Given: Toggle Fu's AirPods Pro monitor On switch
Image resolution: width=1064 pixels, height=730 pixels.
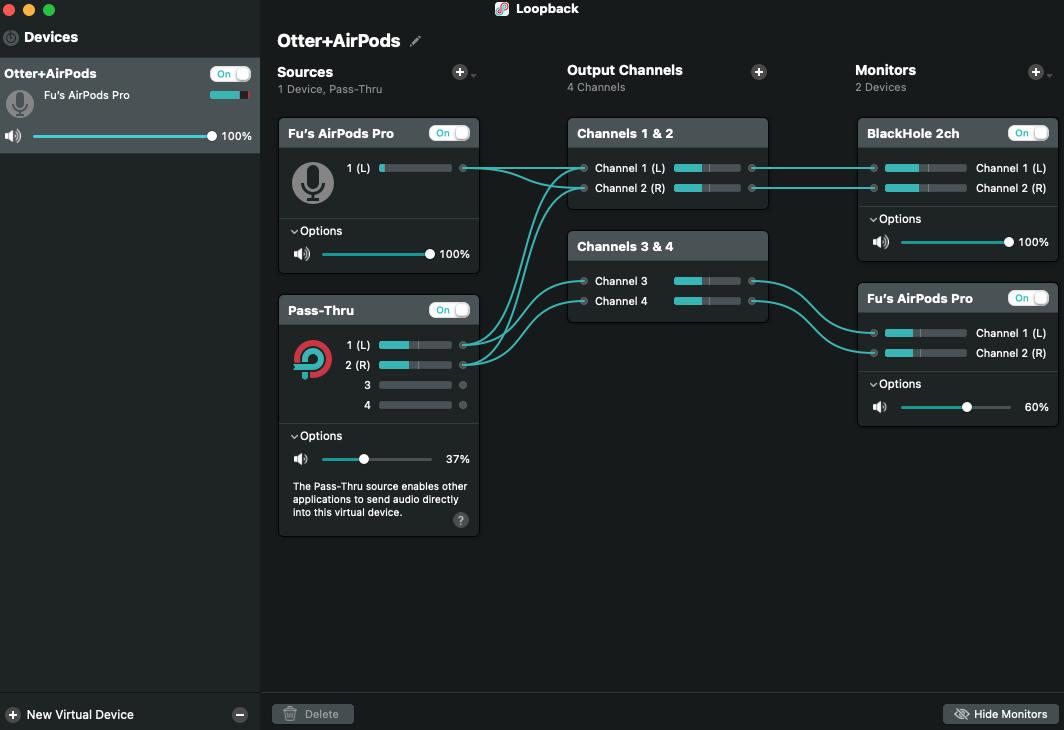Looking at the screenshot, I should pyautogui.click(x=1028, y=298).
